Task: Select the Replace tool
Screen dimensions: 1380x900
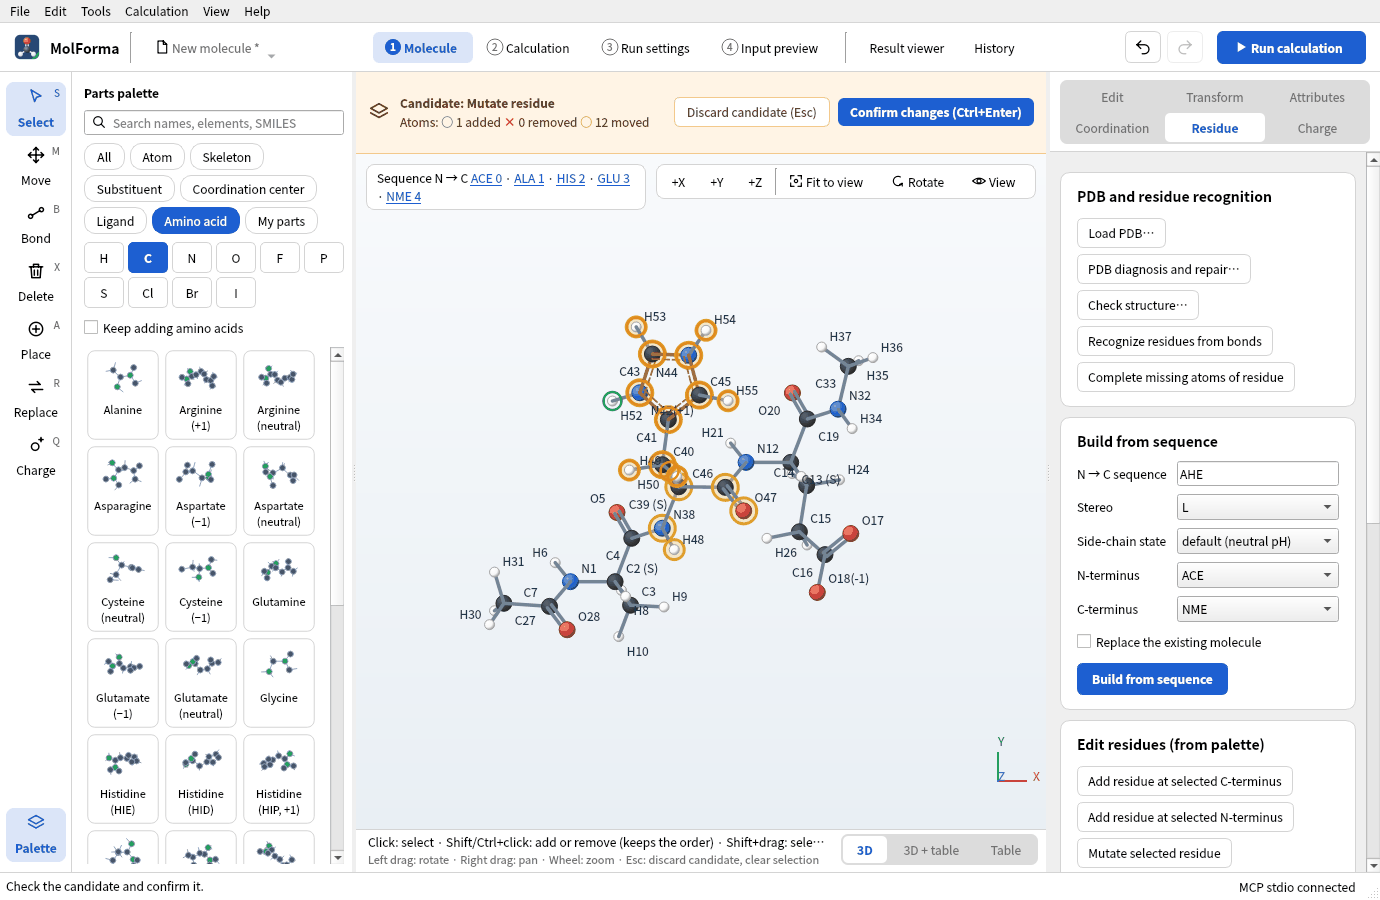Action: [36, 398]
